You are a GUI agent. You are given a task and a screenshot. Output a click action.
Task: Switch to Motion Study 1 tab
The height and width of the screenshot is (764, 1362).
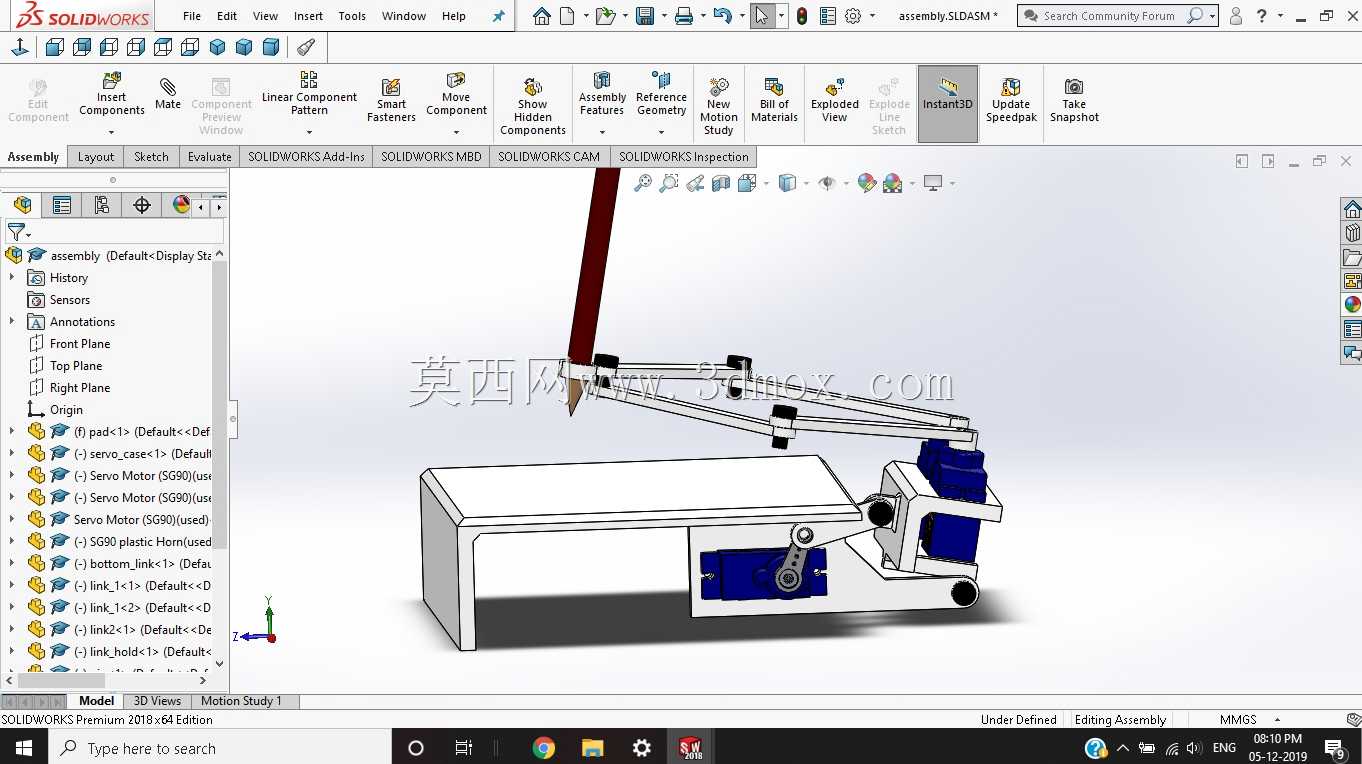coord(241,701)
